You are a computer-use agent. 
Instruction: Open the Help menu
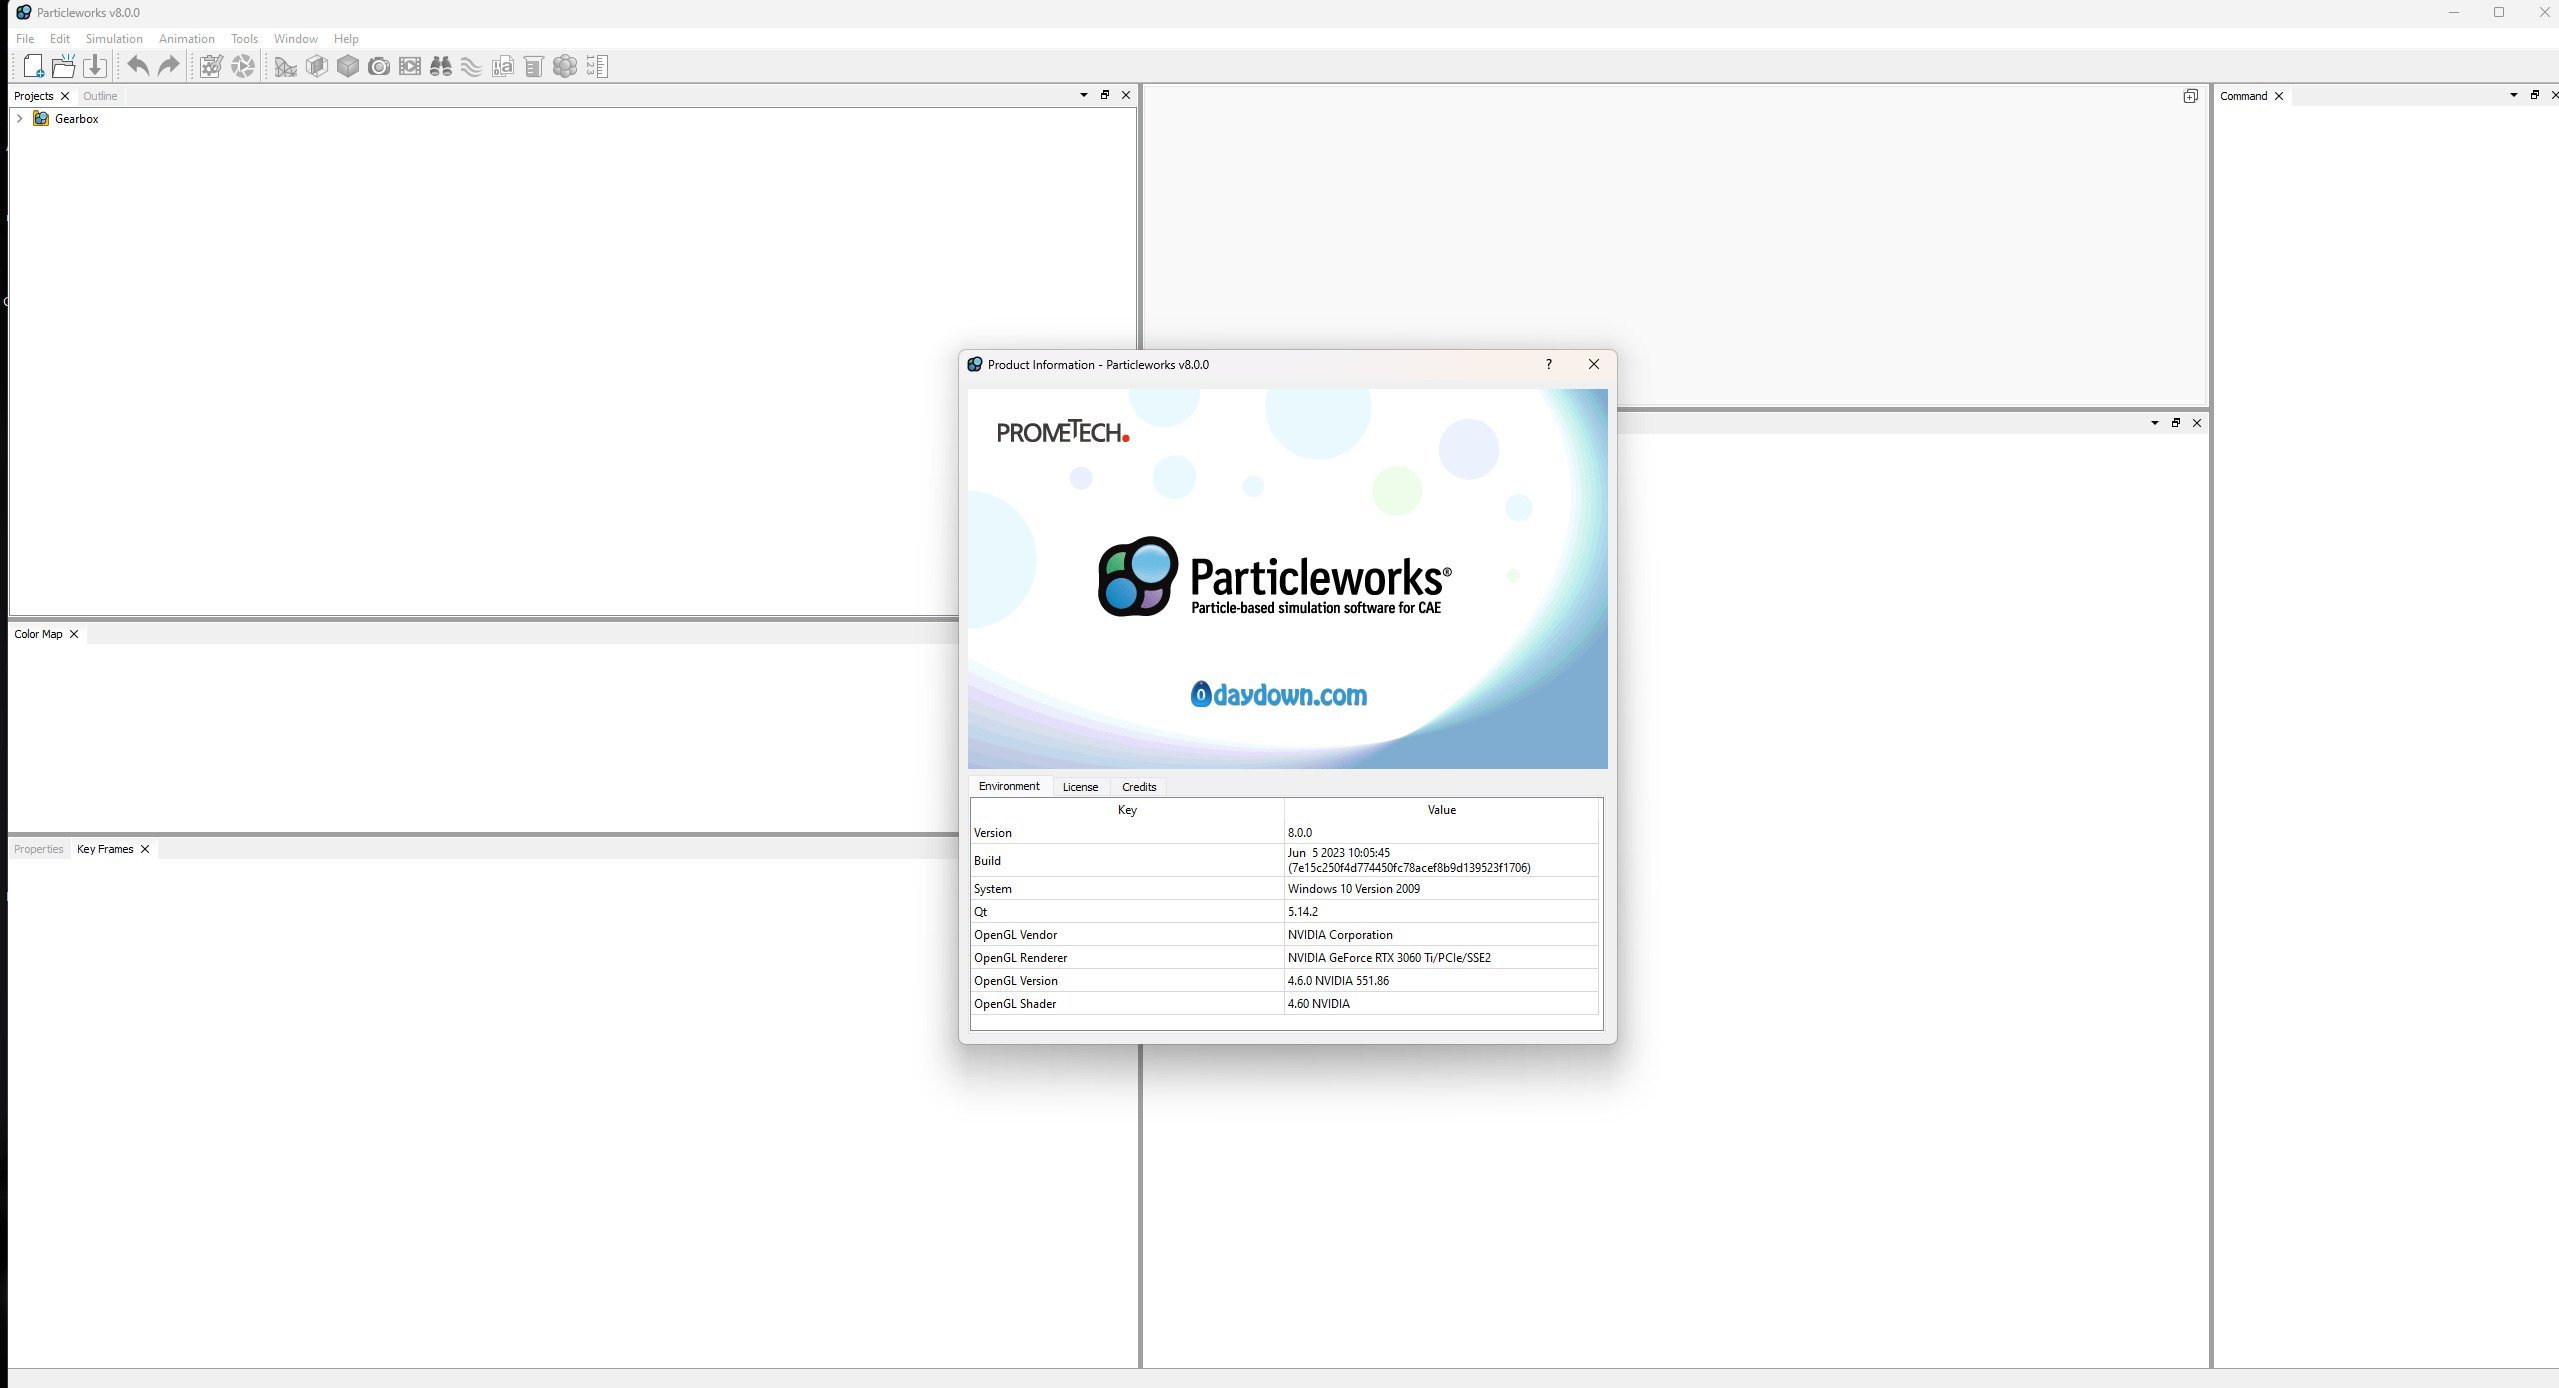(x=346, y=39)
